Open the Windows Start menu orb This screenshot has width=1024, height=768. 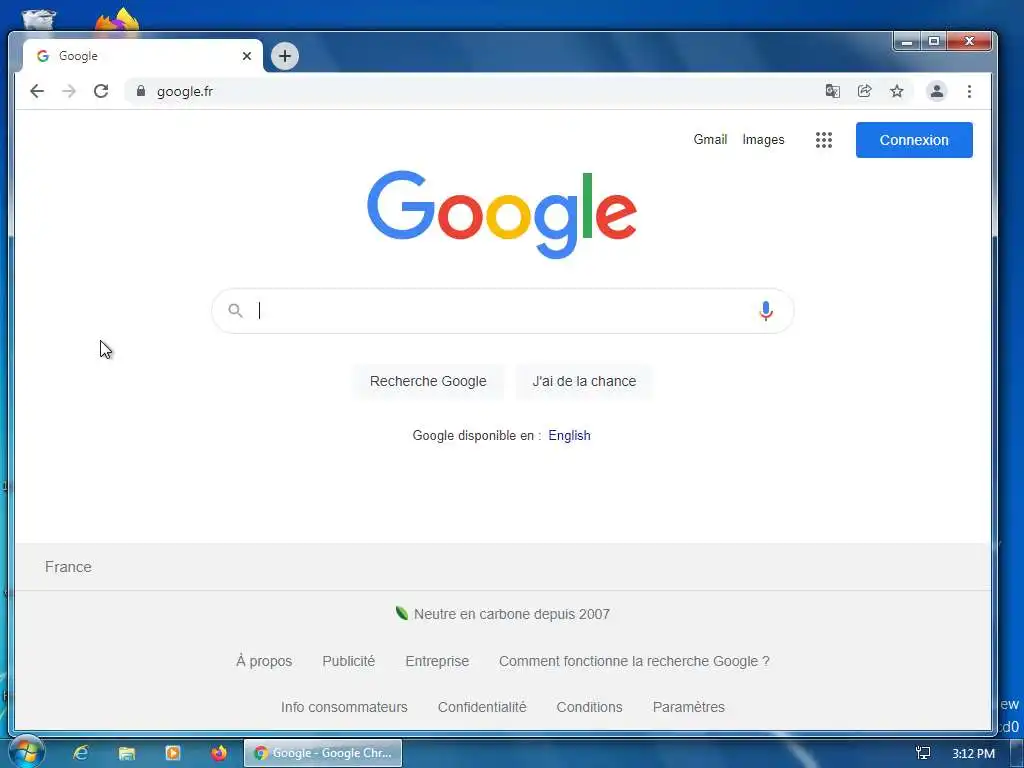(x=25, y=753)
